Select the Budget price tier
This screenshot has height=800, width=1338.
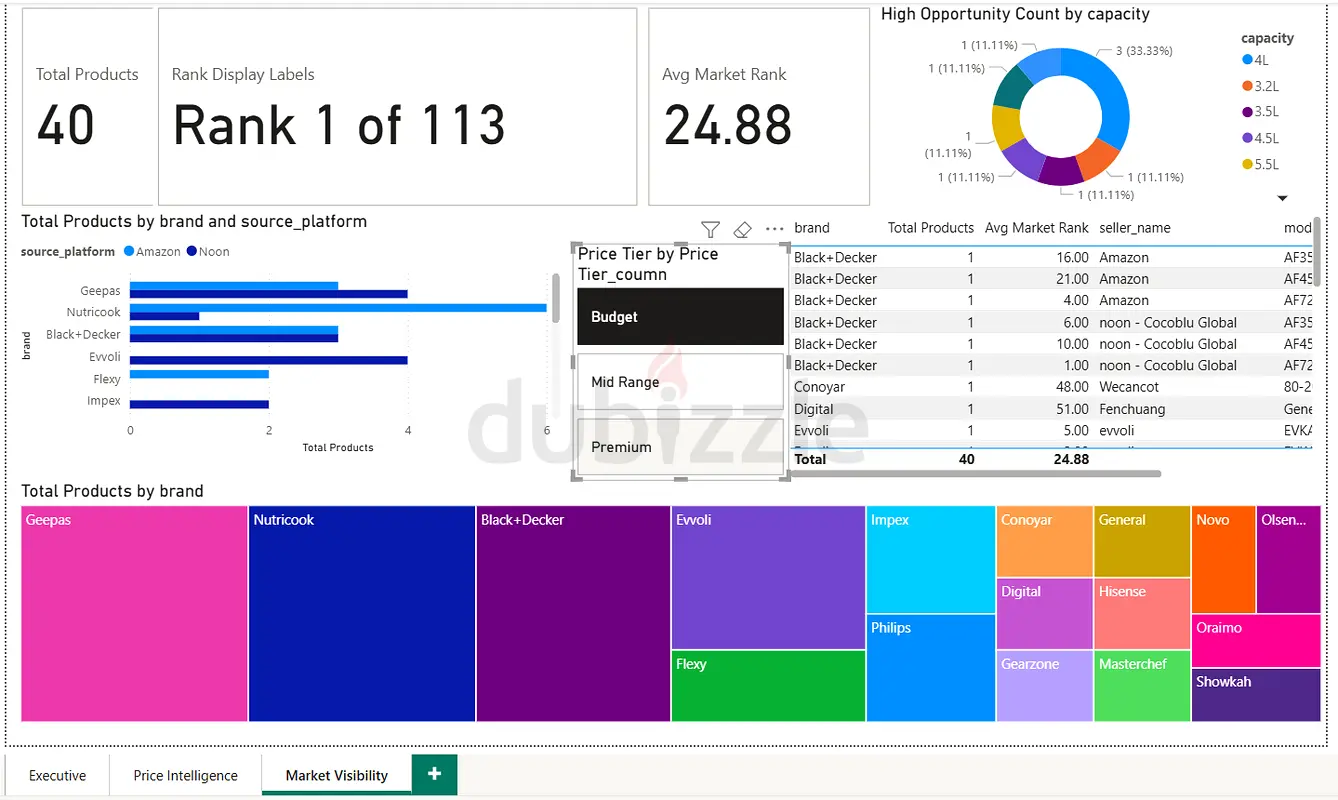coord(680,317)
